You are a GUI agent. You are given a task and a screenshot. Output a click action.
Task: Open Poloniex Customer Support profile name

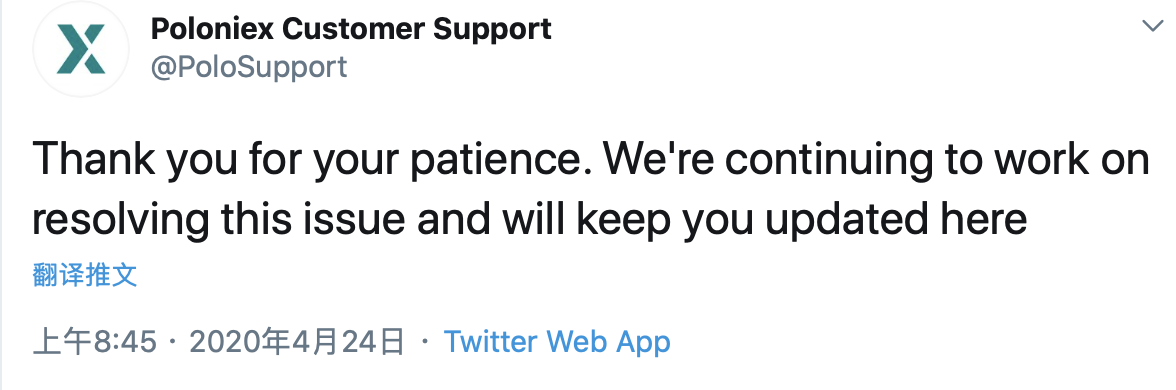click(x=351, y=29)
